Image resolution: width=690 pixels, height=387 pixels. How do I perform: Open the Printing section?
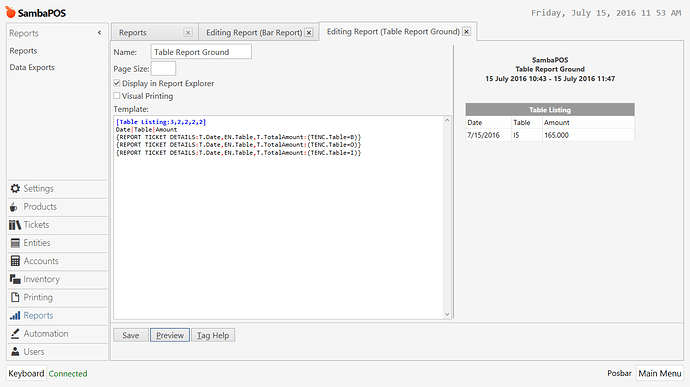tap(57, 297)
